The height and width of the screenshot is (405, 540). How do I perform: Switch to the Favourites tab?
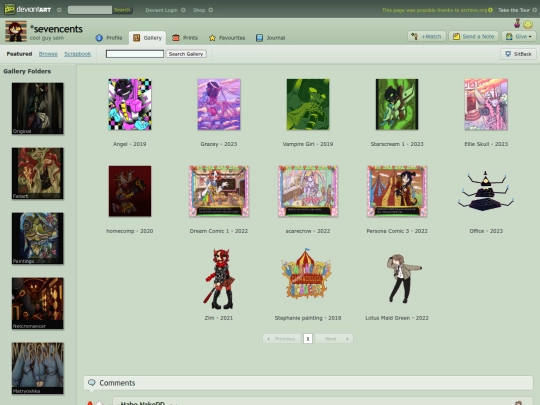[x=227, y=38]
